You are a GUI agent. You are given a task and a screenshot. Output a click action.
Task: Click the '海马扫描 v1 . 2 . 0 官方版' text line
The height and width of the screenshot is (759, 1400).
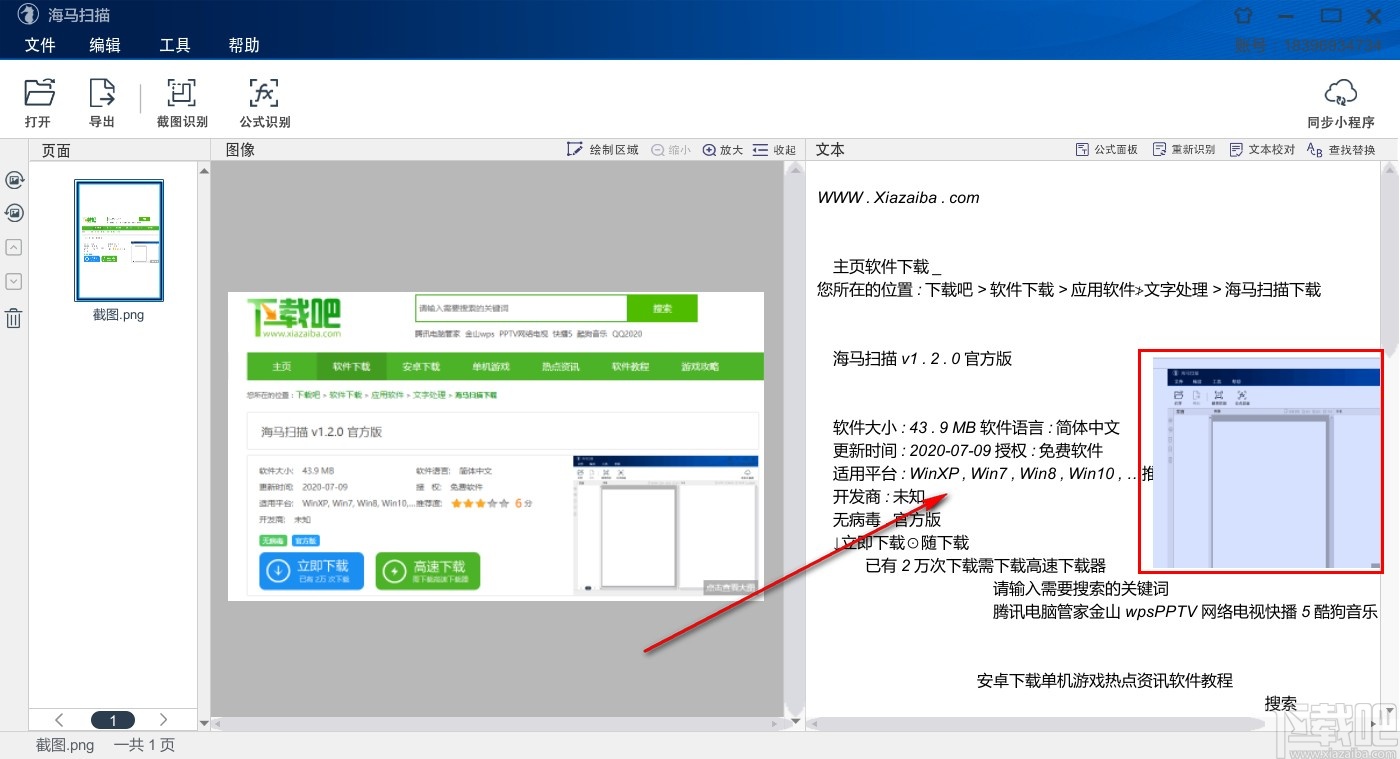pyautogui.click(x=923, y=359)
